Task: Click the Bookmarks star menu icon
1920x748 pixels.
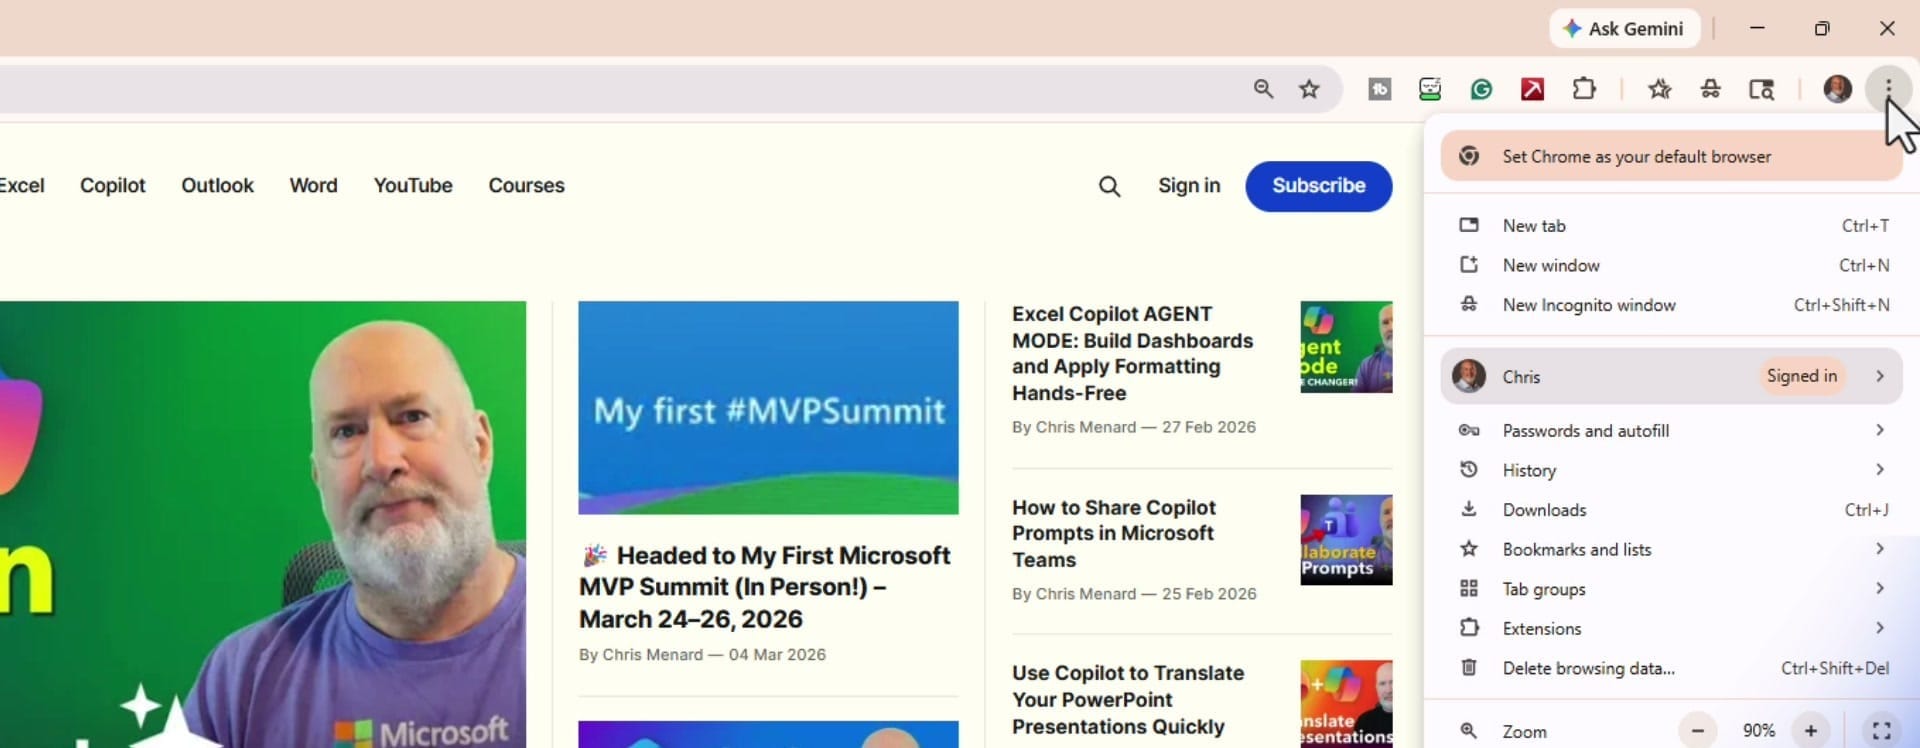Action: pos(1468,548)
